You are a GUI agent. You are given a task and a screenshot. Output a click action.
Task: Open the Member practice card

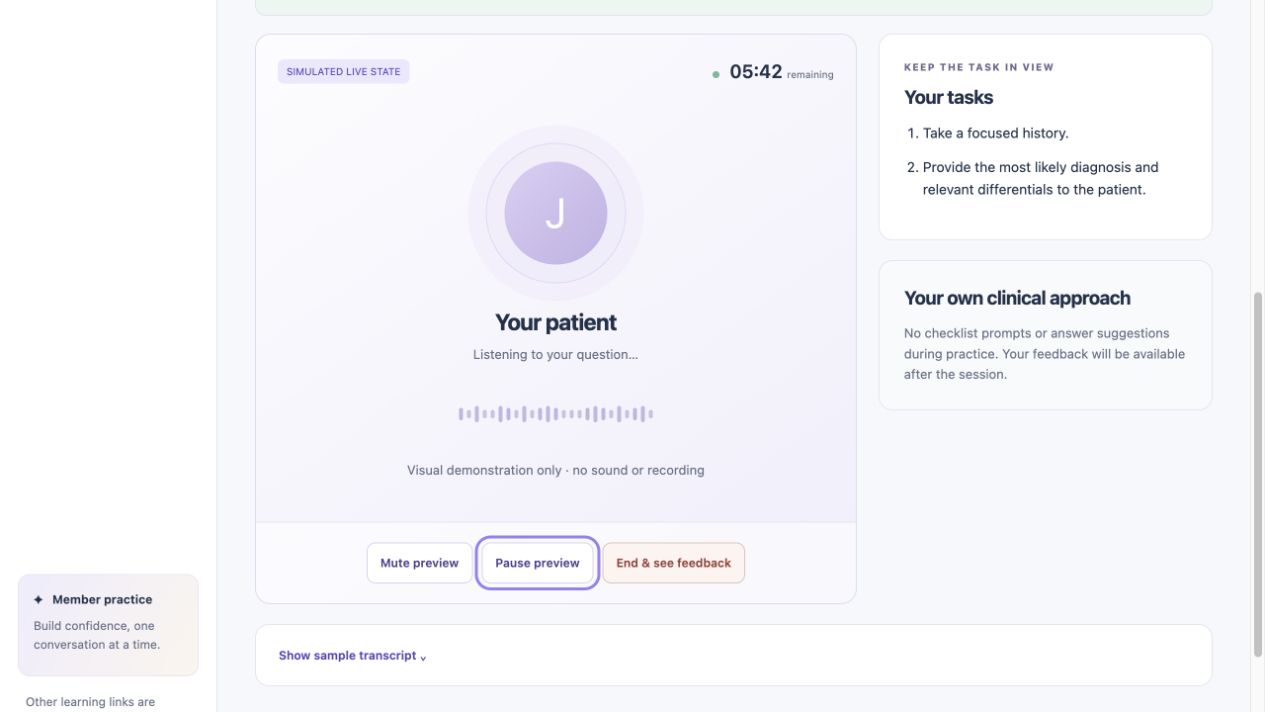pyautogui.click(x=108, y=625)
